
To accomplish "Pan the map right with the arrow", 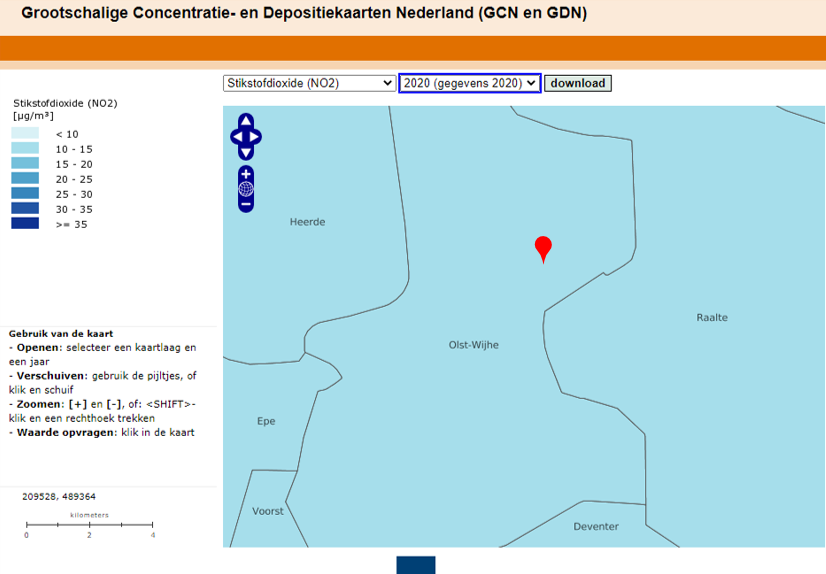I will point(255,137).
